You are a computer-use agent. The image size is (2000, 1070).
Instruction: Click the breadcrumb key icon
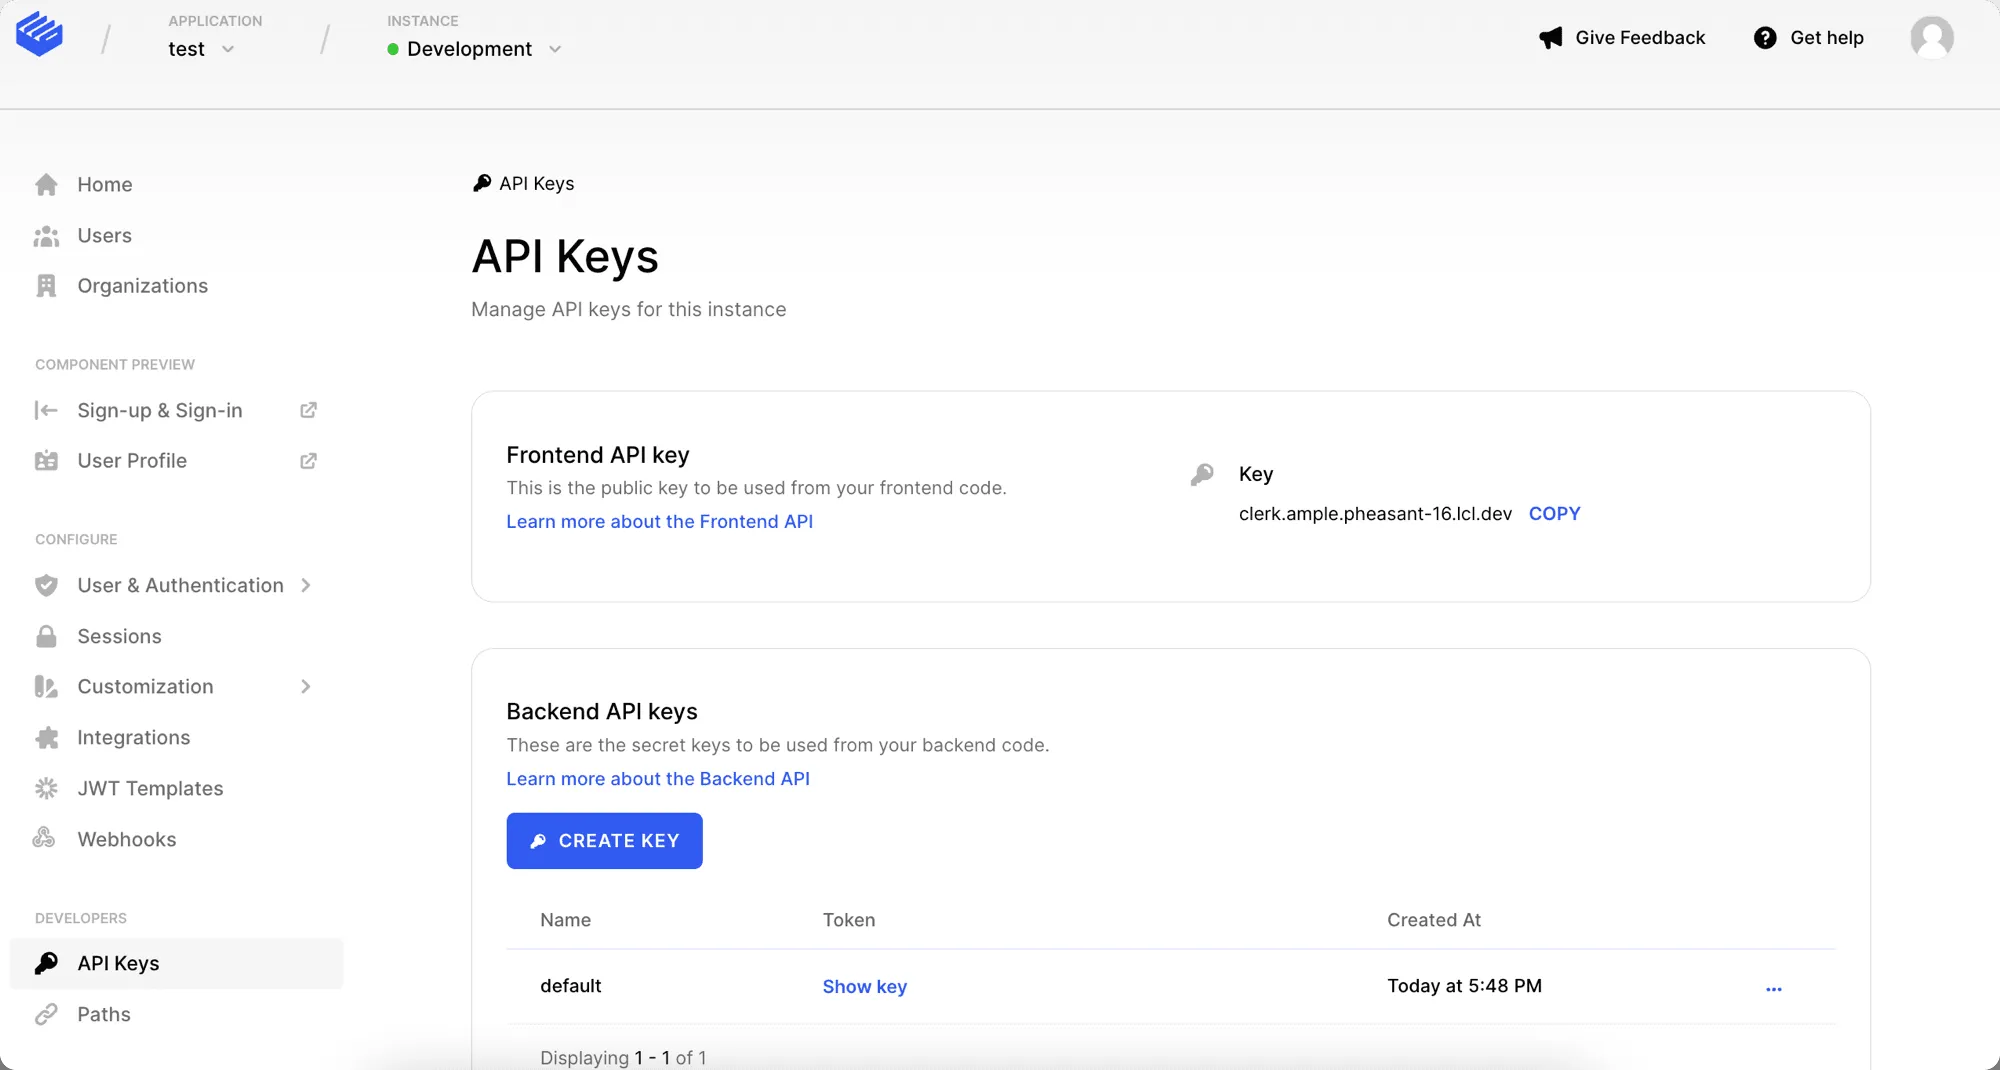482,183
